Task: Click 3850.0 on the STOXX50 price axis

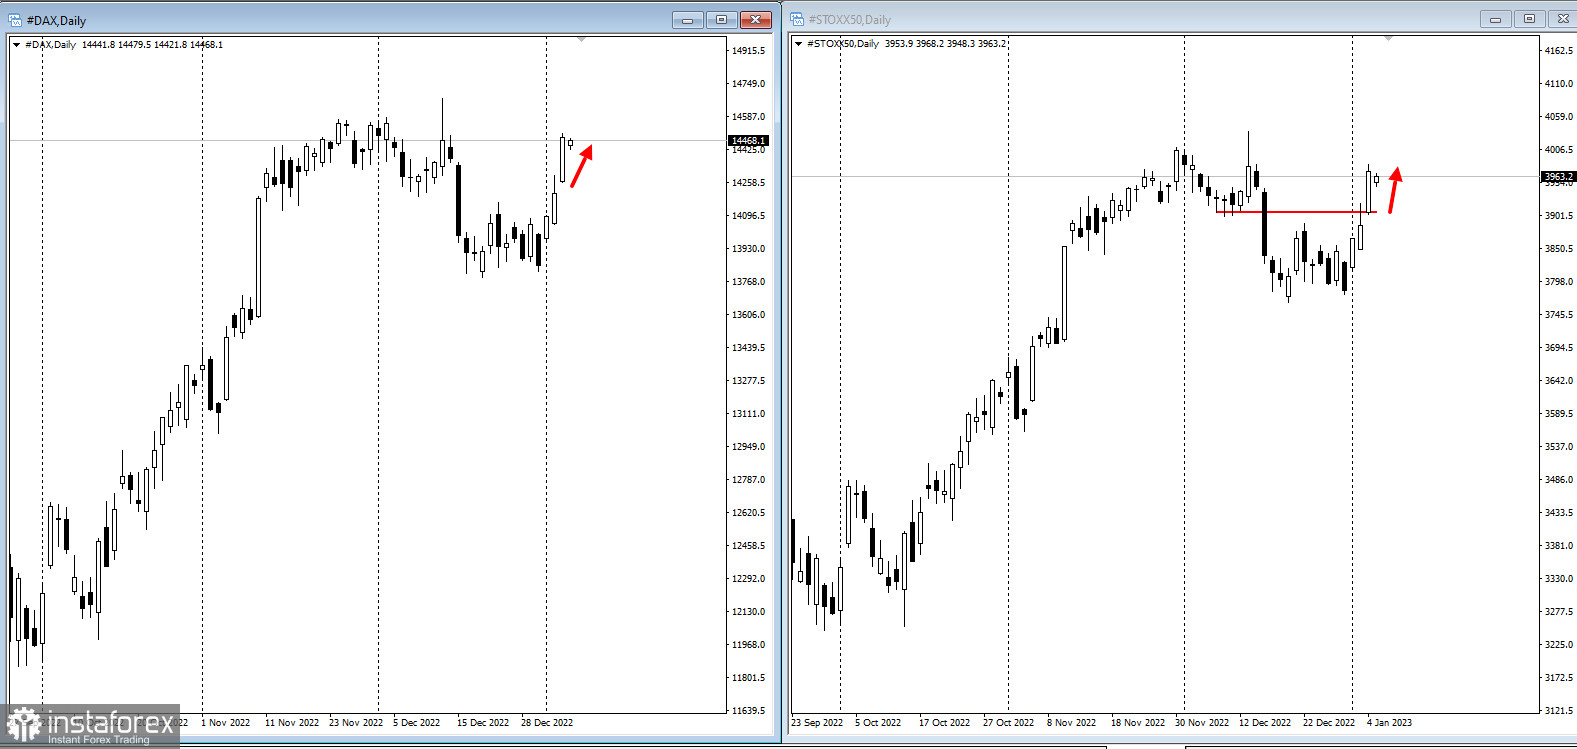Action: [x=1558, y=249]
